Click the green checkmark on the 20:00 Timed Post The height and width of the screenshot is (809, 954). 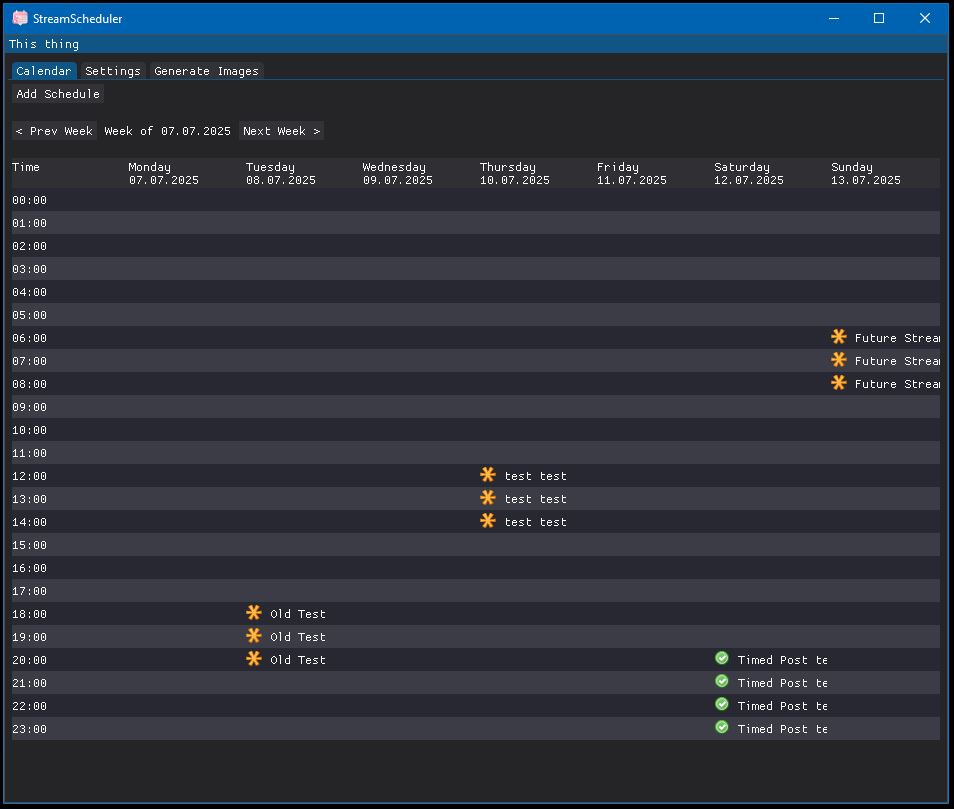point(721,658)
